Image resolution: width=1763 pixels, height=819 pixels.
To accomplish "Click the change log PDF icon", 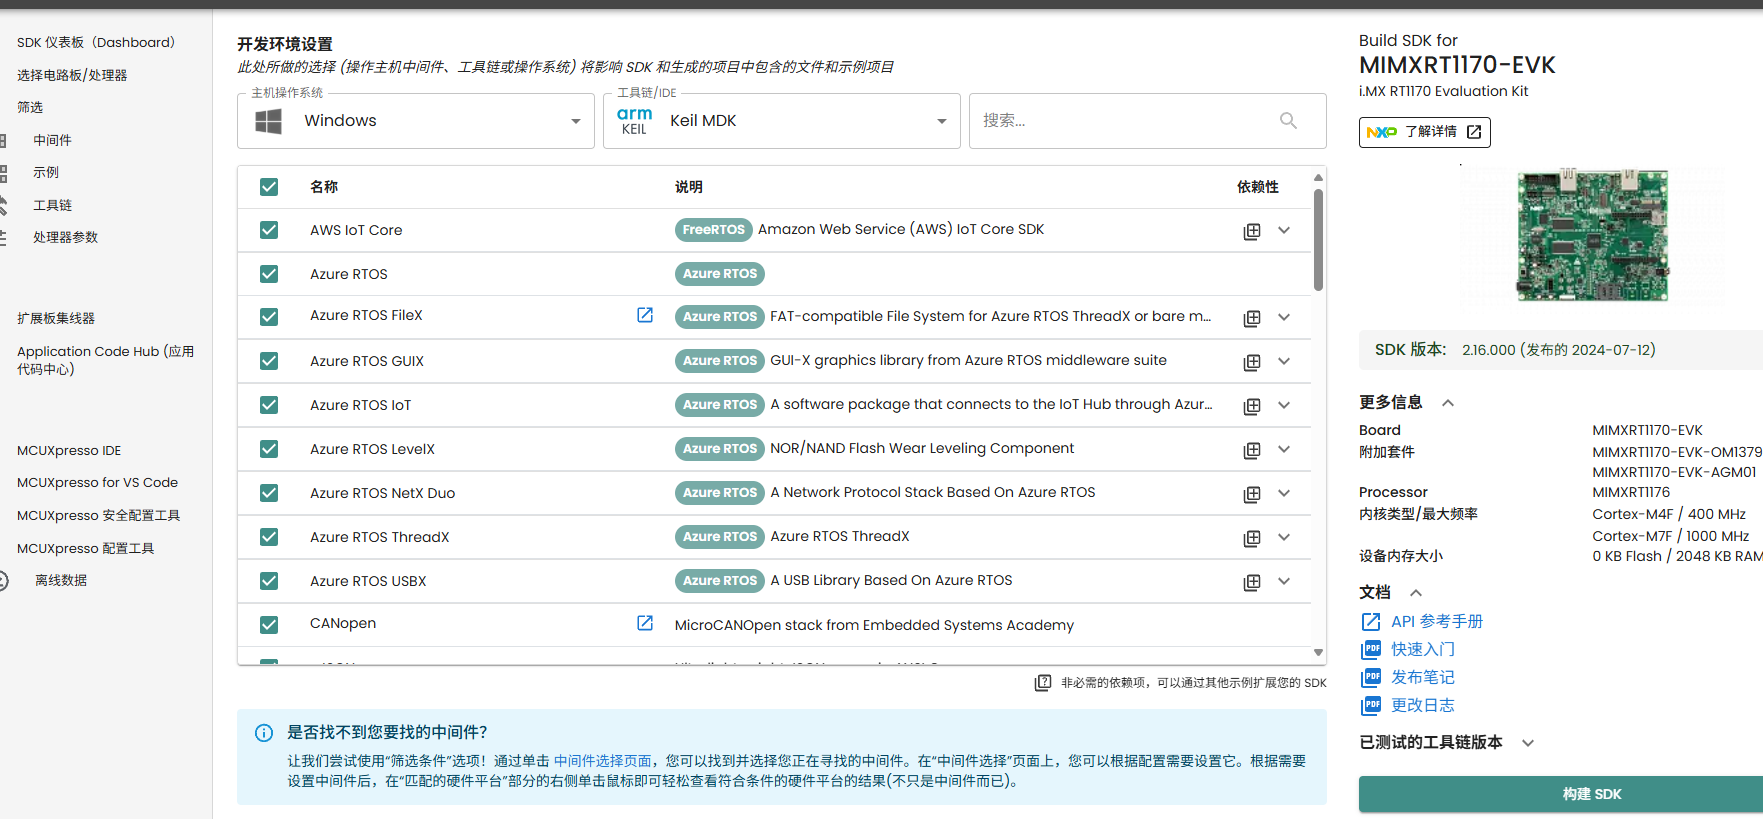I will 1371,706.
